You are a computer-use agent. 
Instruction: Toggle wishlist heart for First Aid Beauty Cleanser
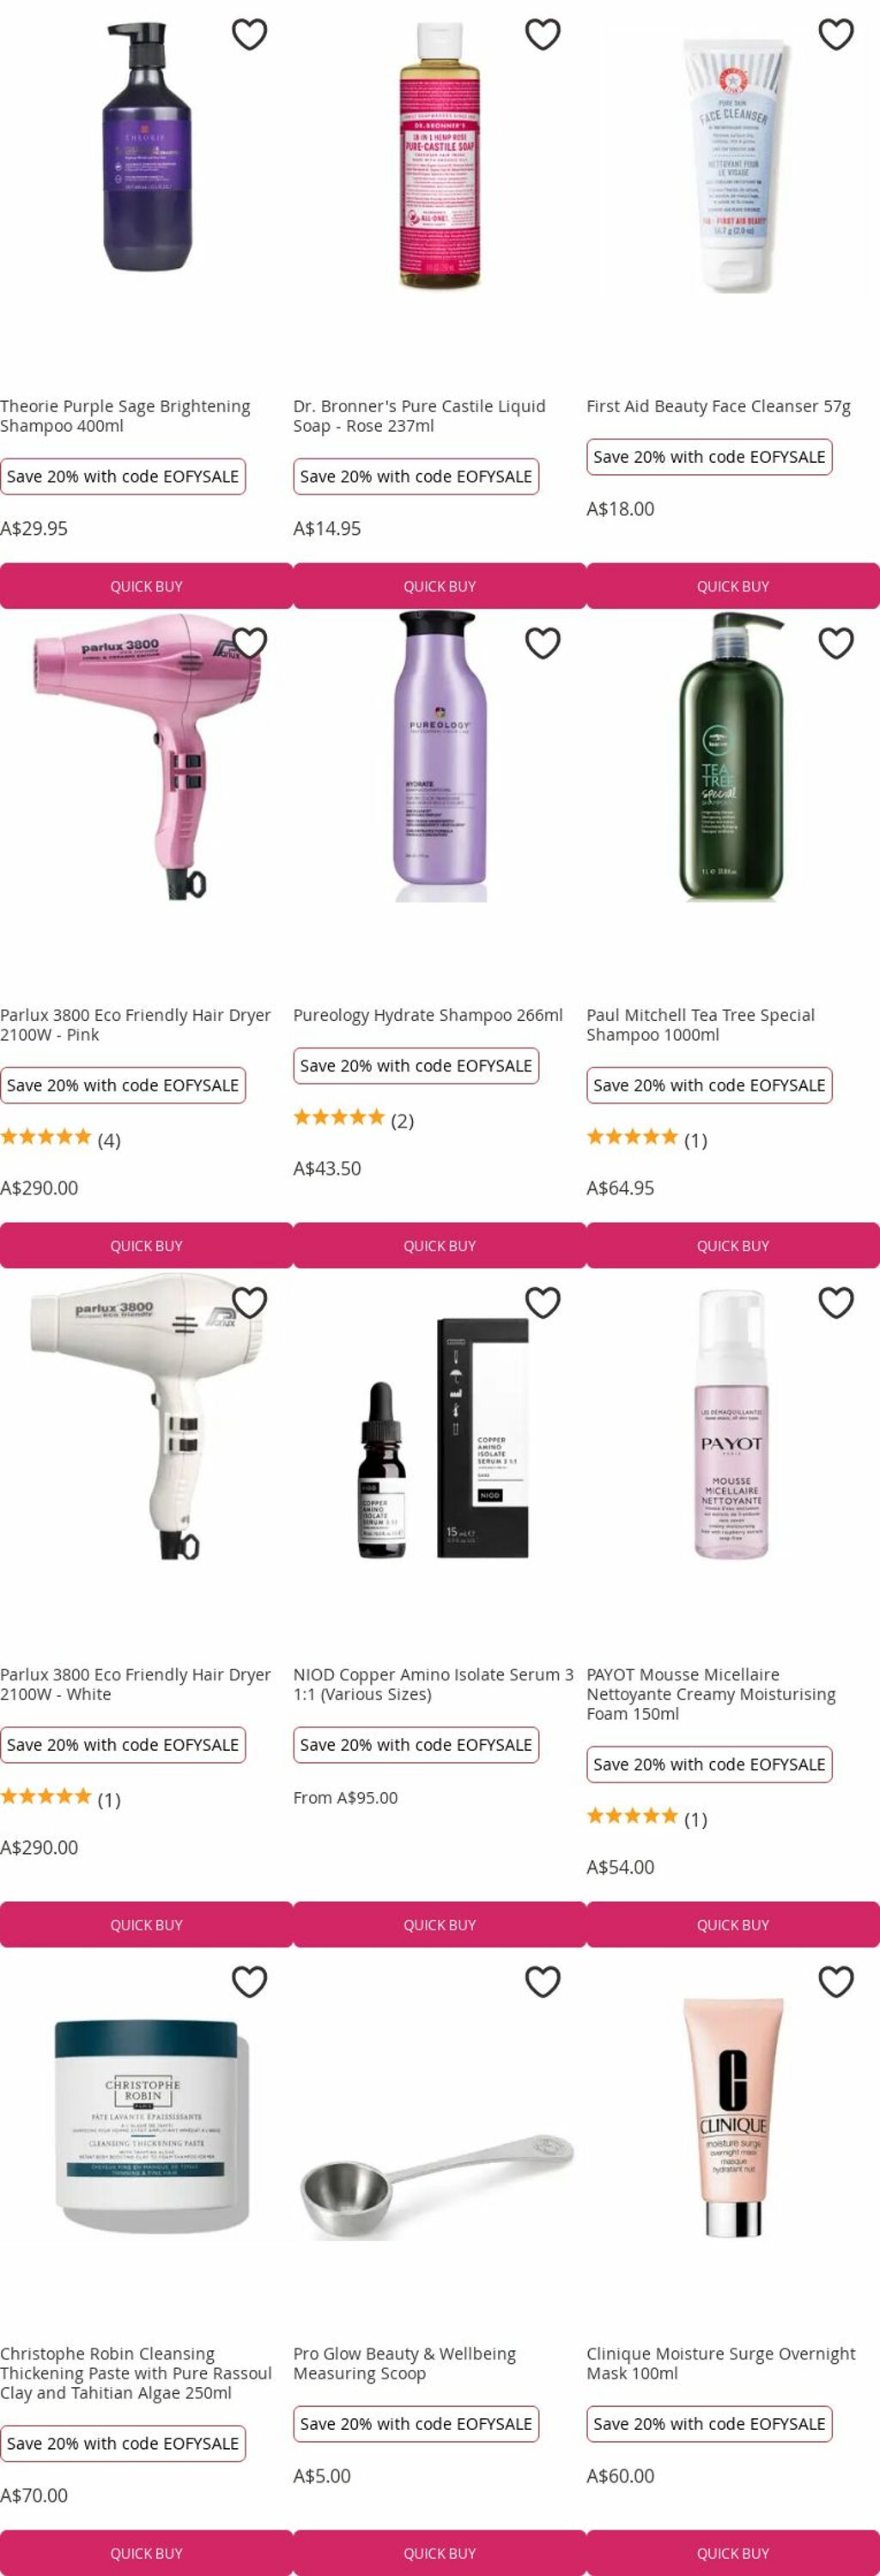(836, 34)
